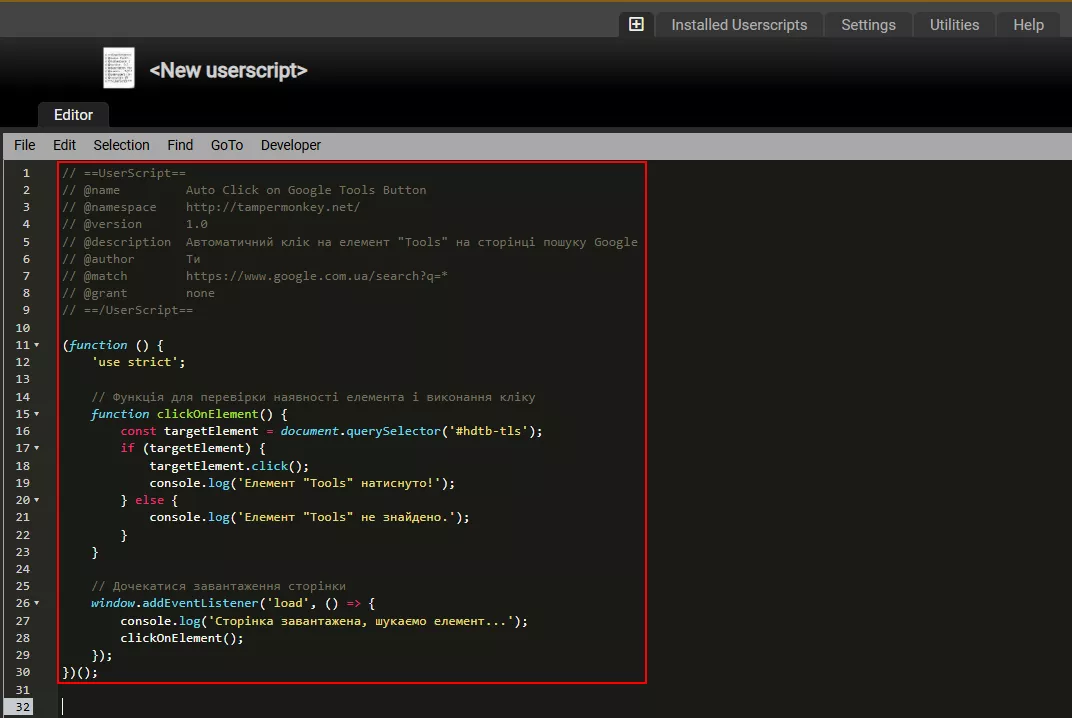Click the @grant value 'none'
The width and height of the screenshot is (1072, 718).
[200, 293]
